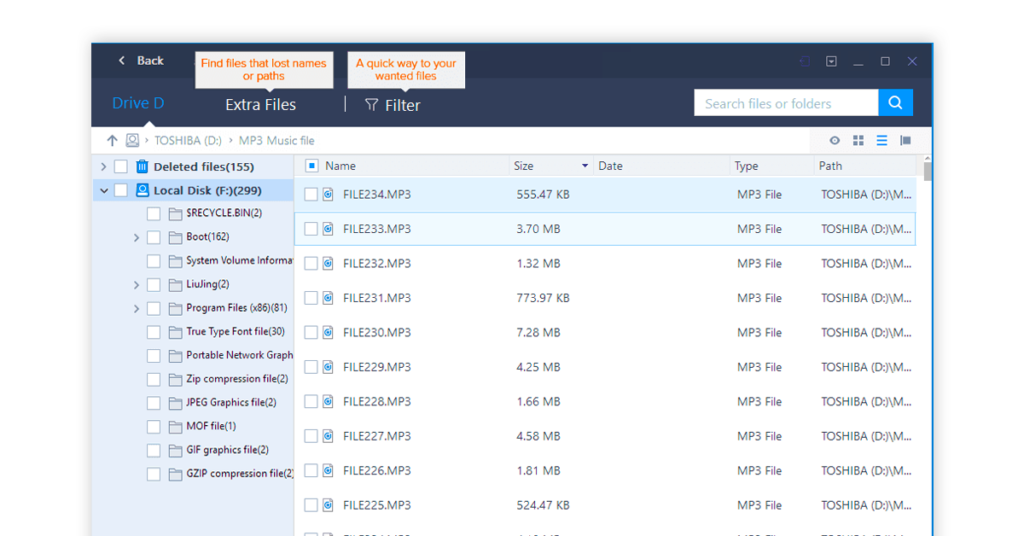The height and width of the screenshot is (536, 1024).
Task: Click the Search files or folders field
Action: point(786,103)
